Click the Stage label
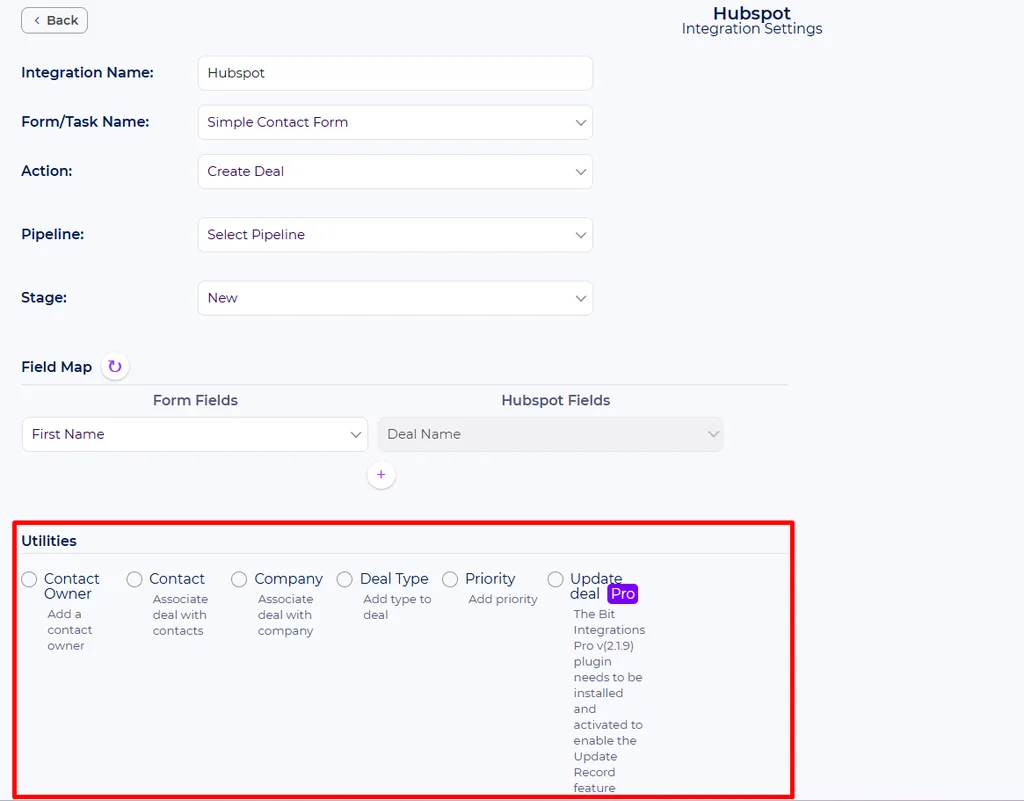The width and height of the screenshot is (1024, 801). tap(44, 298)
